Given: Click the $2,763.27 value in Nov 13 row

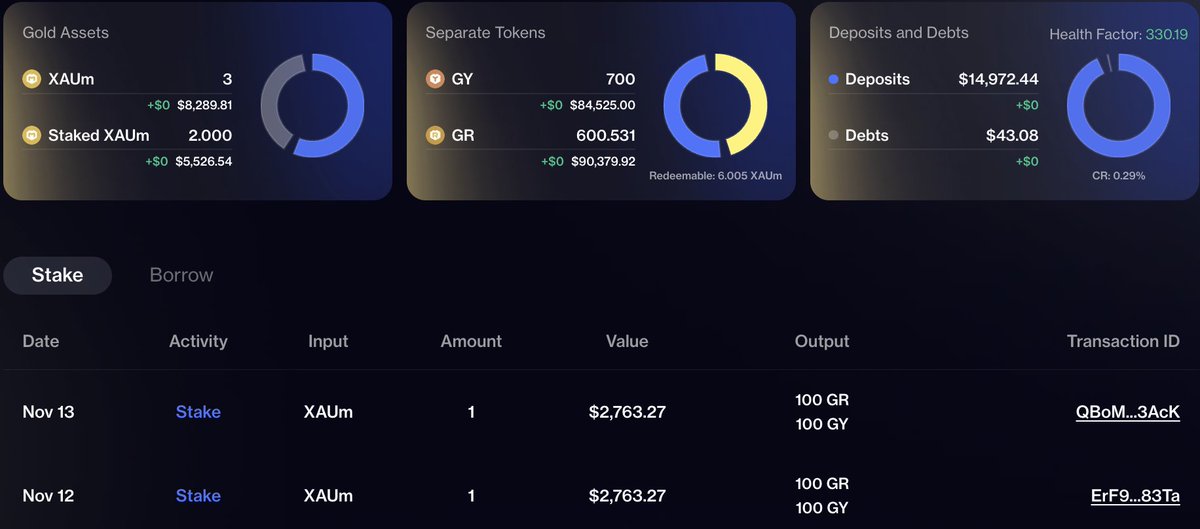Looking at the screenshot, I should click(x=627, y=412).
